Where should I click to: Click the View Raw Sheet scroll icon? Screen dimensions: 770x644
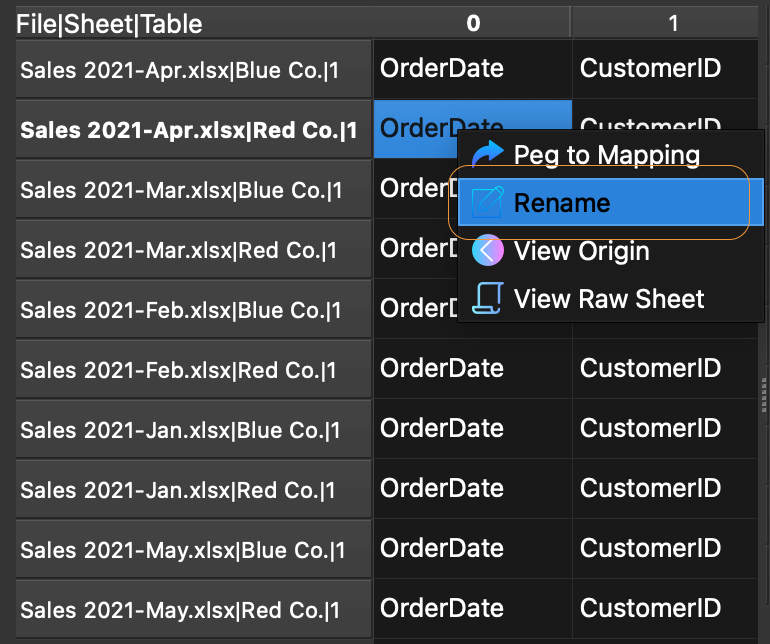(487, 298)
